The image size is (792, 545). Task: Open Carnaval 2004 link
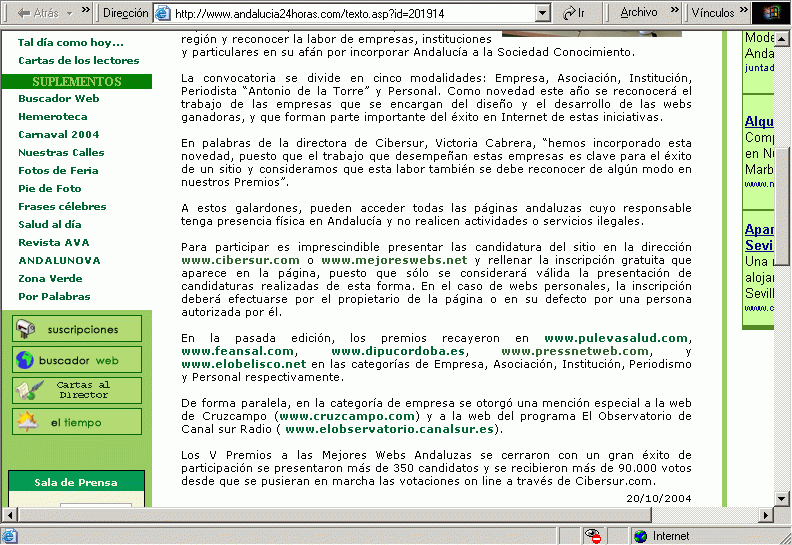coord(59,134)
